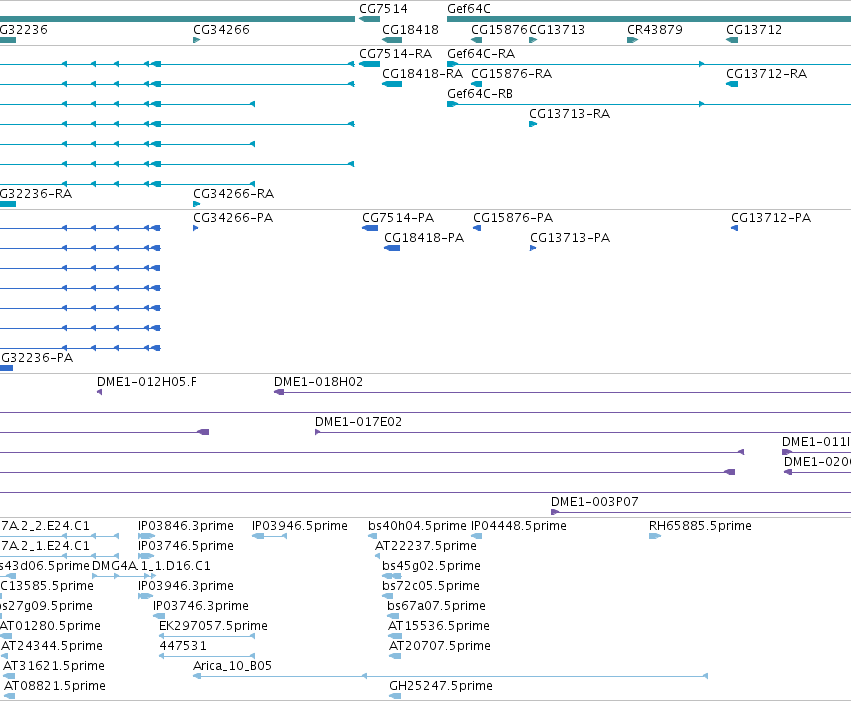Click the CG13712 gene label

[x=754, y=29]
